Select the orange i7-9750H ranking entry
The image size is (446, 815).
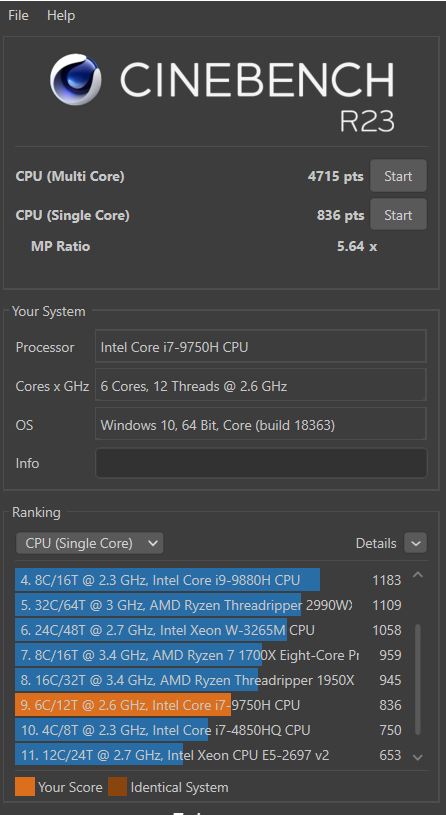pyautogui.click(x=208, y=705)
